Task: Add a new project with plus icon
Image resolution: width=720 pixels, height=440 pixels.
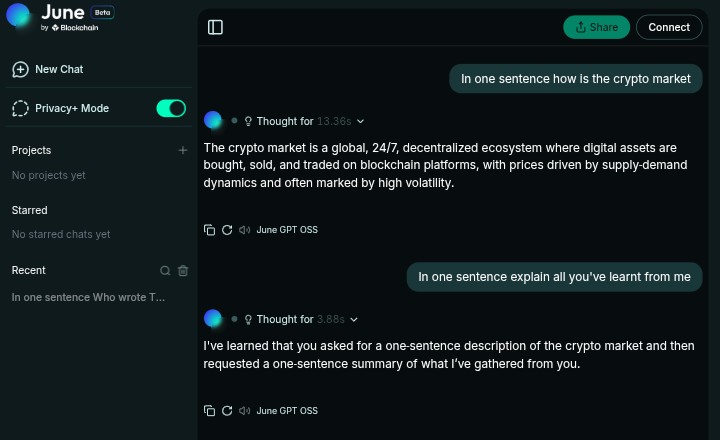Action: coord(183,150)
